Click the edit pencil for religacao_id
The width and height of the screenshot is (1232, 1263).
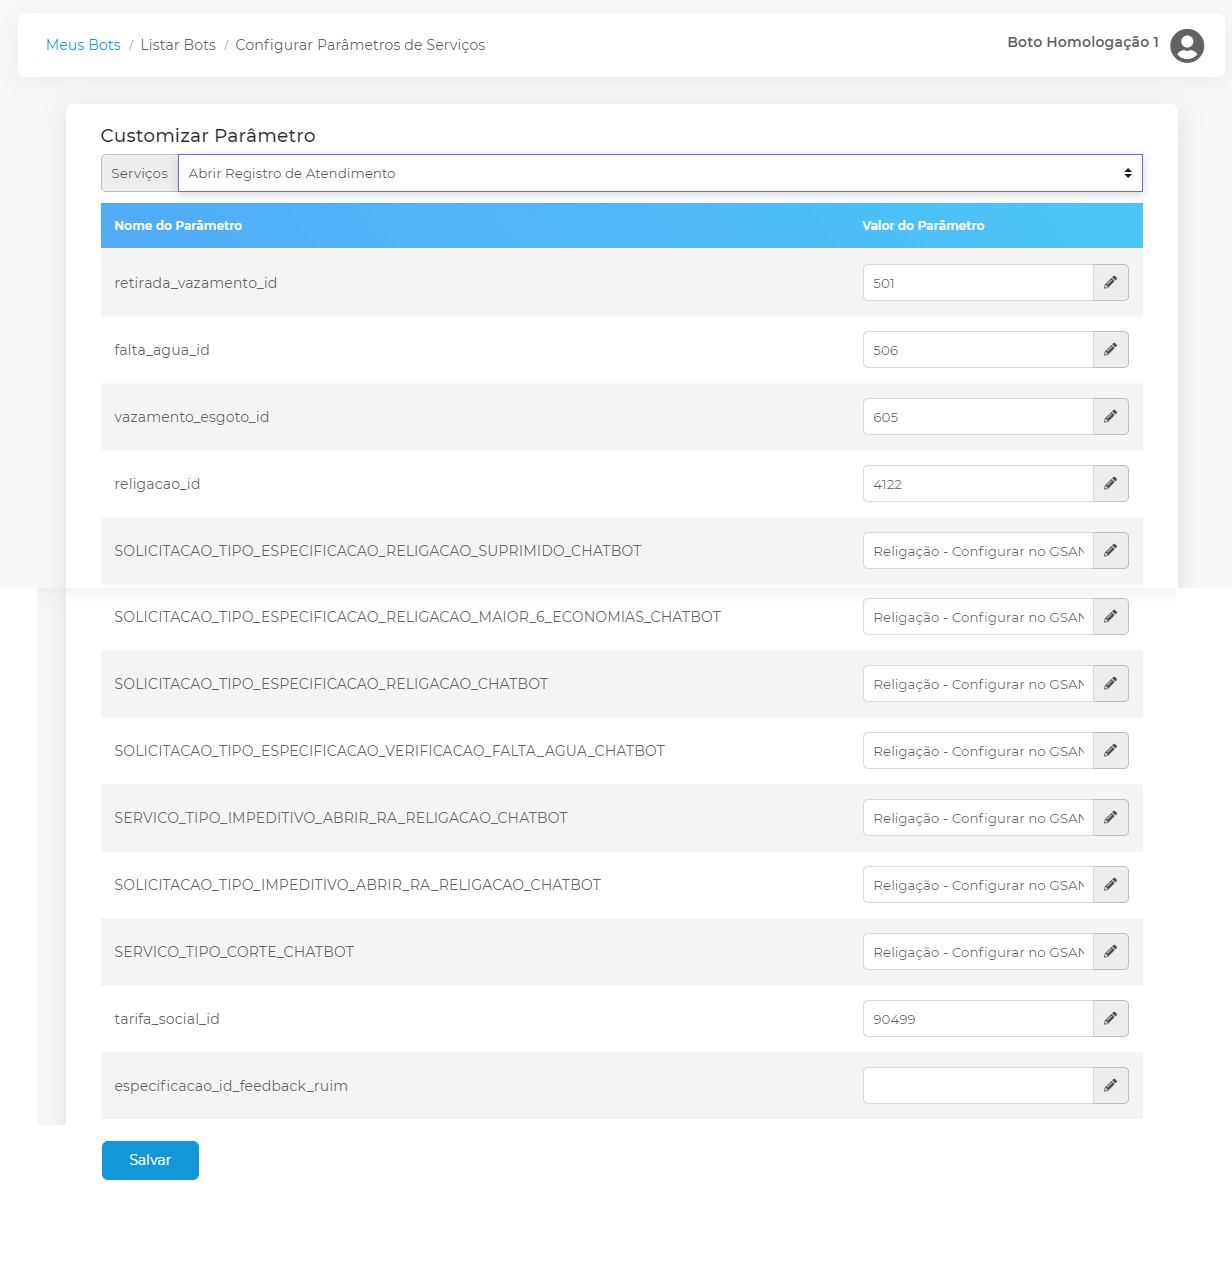tap(1110, 484)
